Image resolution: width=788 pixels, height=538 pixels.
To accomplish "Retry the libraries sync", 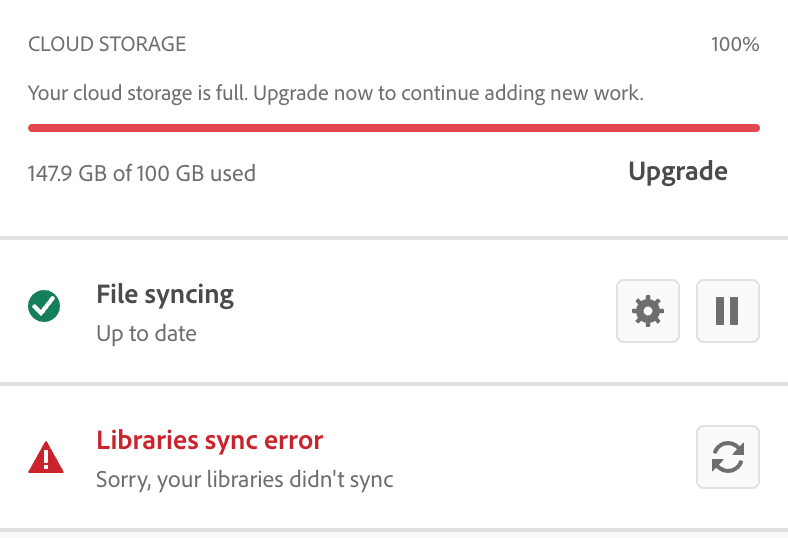I will coord(727,458).
